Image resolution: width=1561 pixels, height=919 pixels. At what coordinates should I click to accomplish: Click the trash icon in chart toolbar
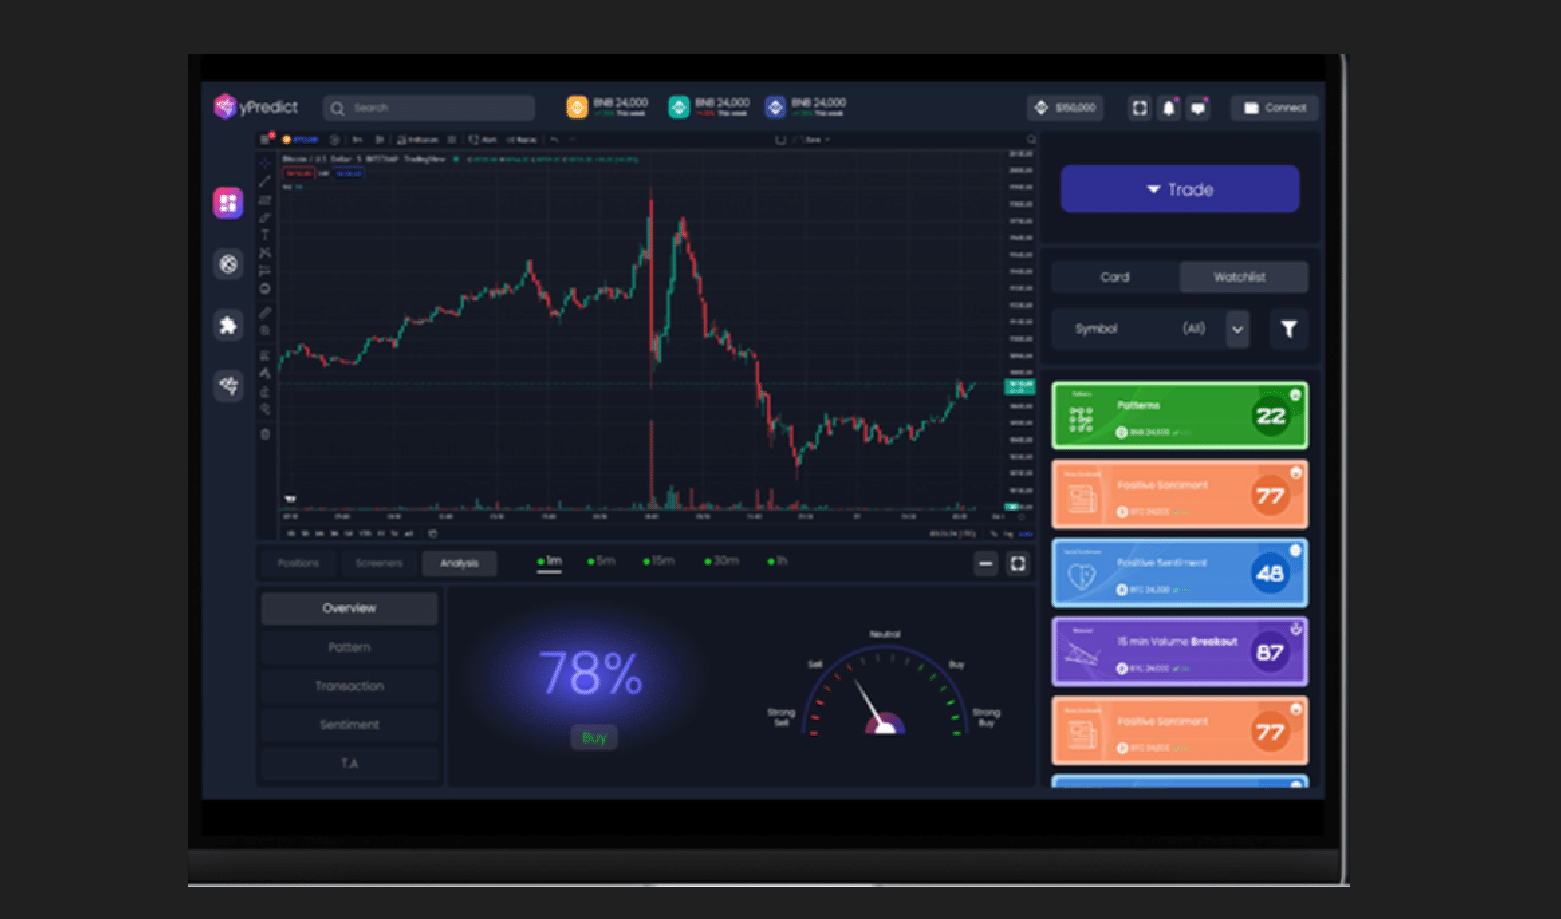coord(265,434)
